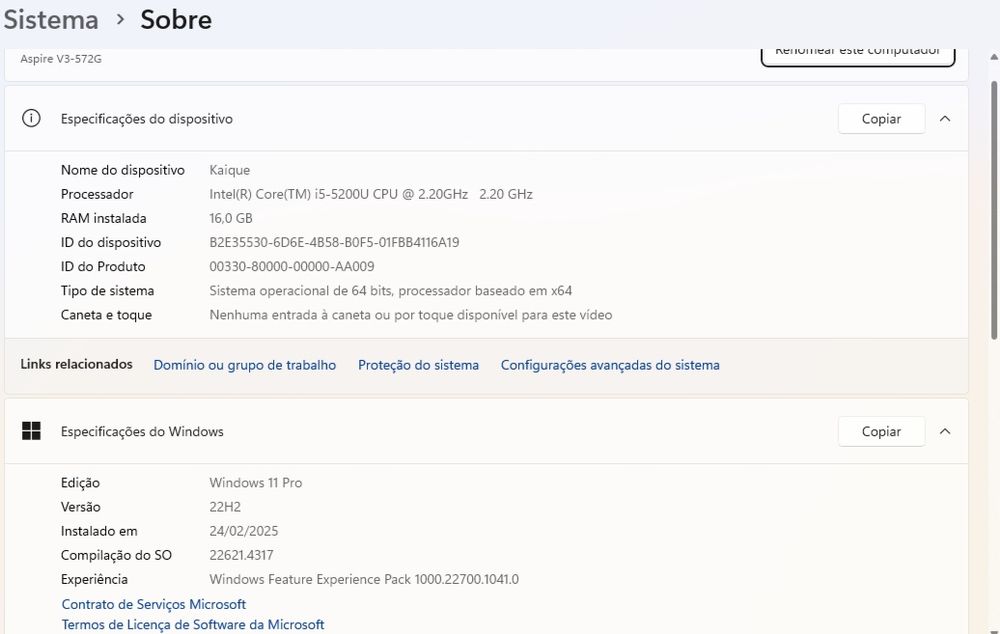Click the Compilação do SO value 22621.4317

241,555
